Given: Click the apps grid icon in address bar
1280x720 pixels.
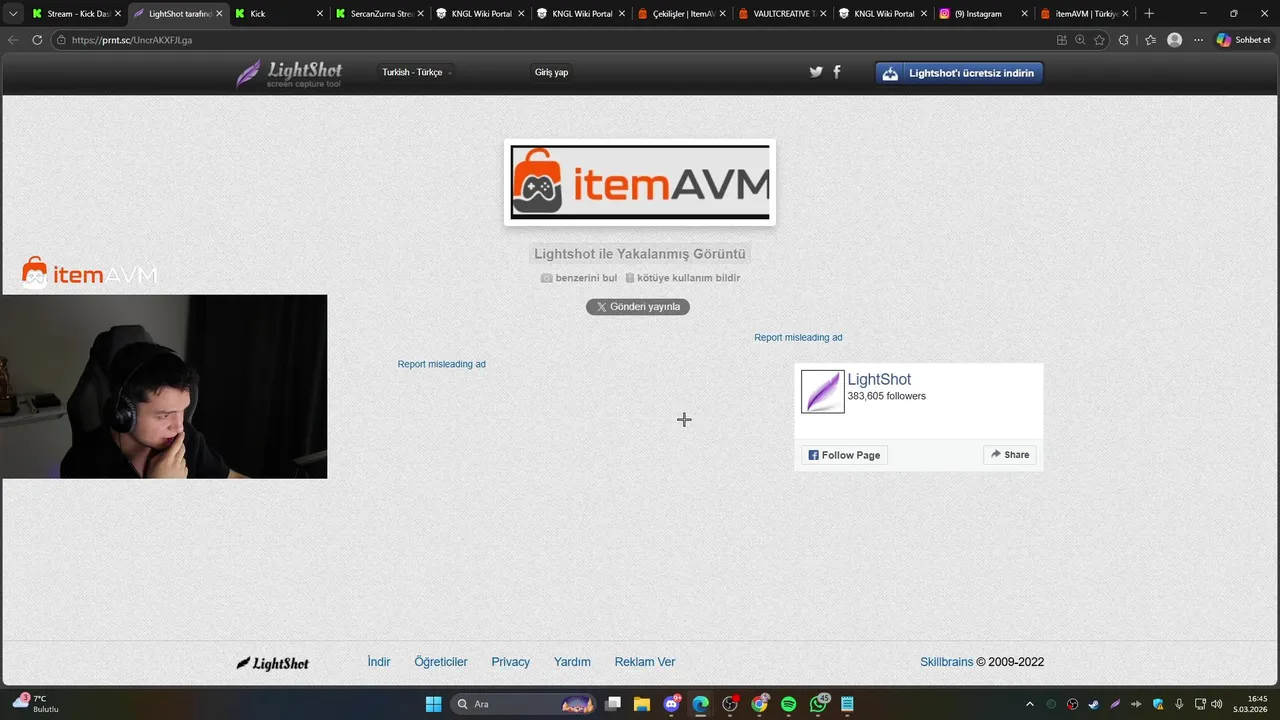Looking at the screenshot, I should (1062, 40).
